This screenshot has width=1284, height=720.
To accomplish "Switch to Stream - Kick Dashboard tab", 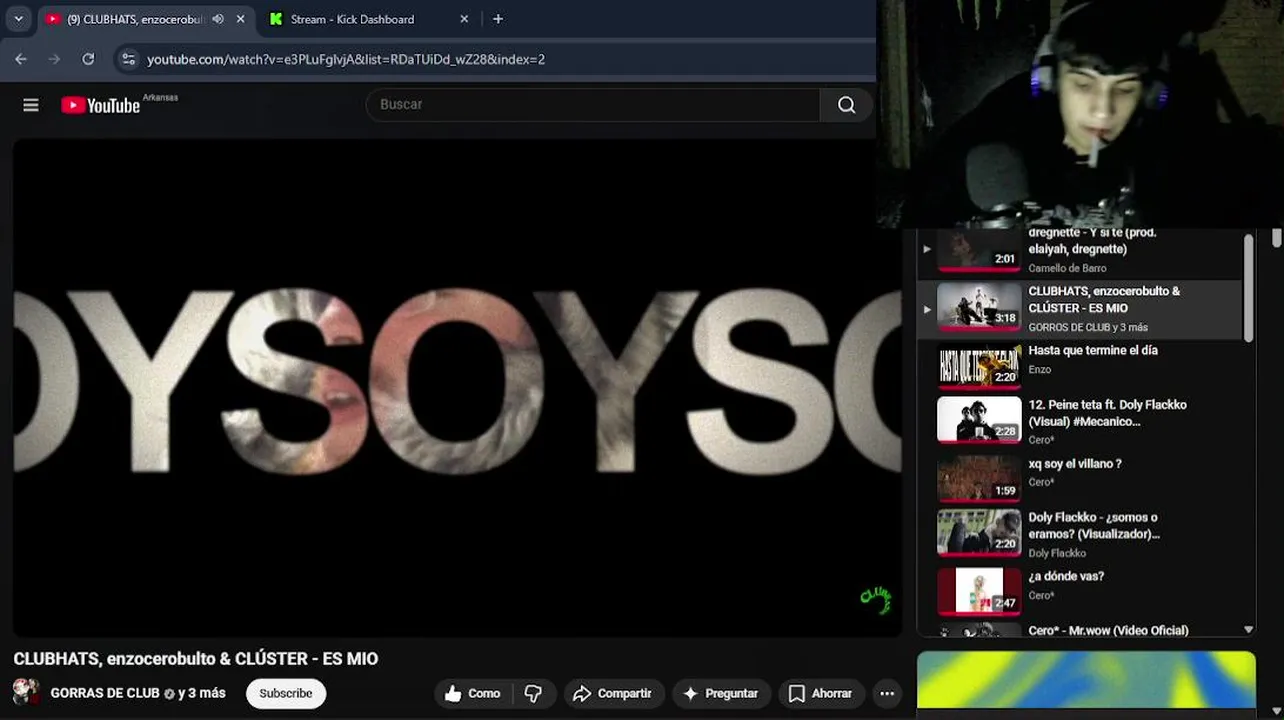I will 352,19.
